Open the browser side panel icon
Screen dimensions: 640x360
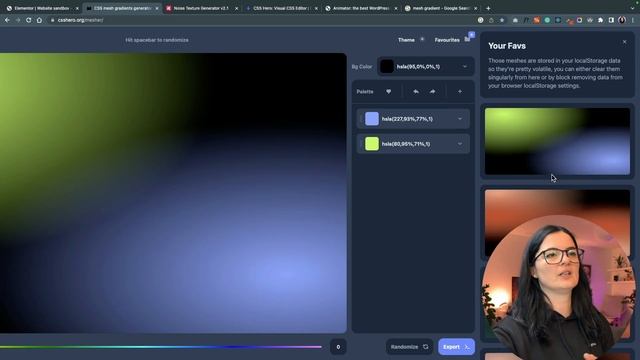point(611,20)
